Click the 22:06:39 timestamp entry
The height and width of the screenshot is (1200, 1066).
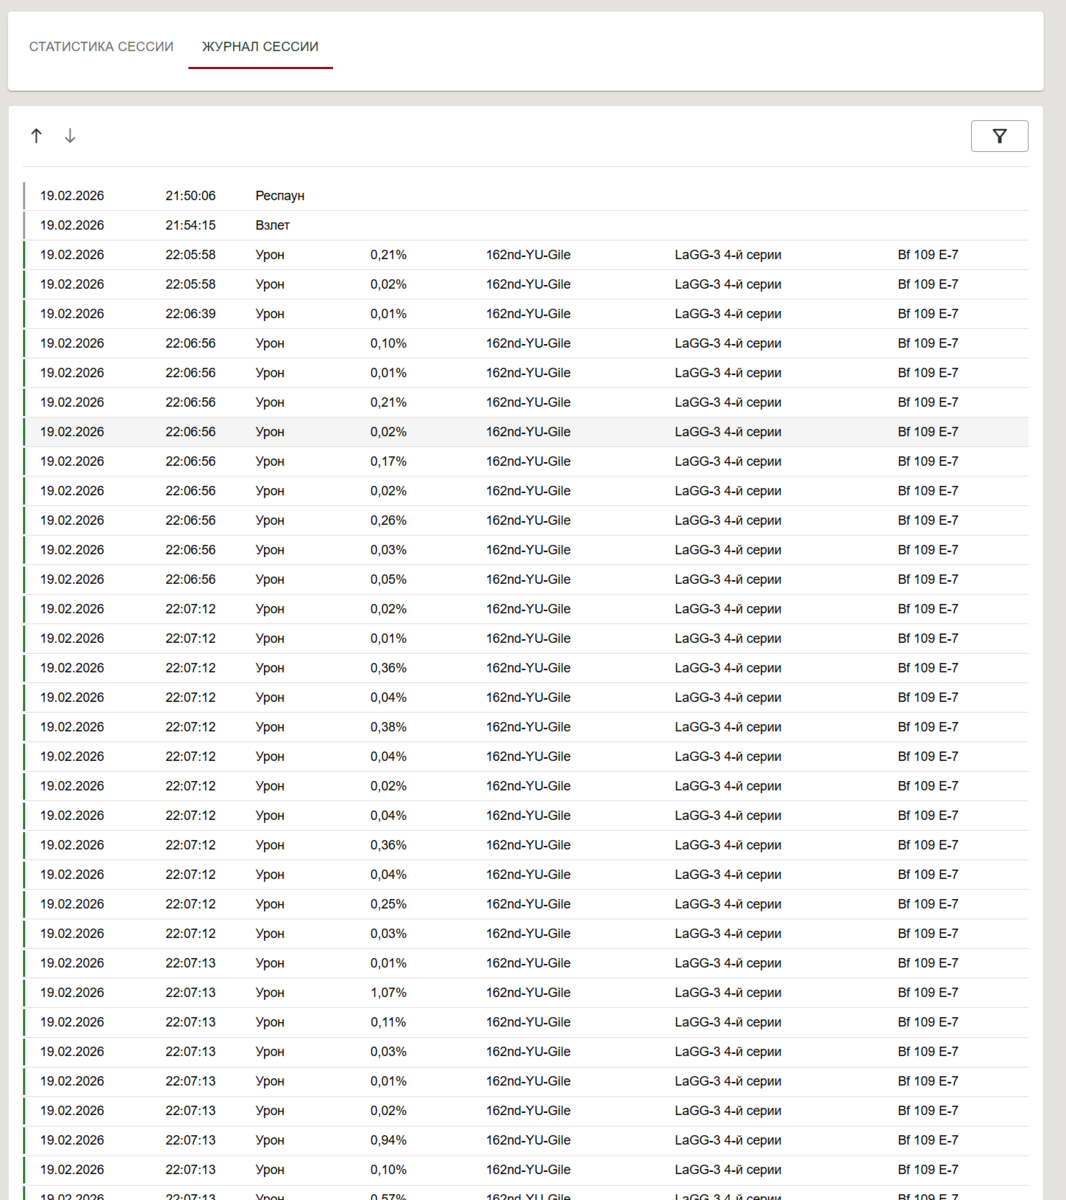pos(190,314)
